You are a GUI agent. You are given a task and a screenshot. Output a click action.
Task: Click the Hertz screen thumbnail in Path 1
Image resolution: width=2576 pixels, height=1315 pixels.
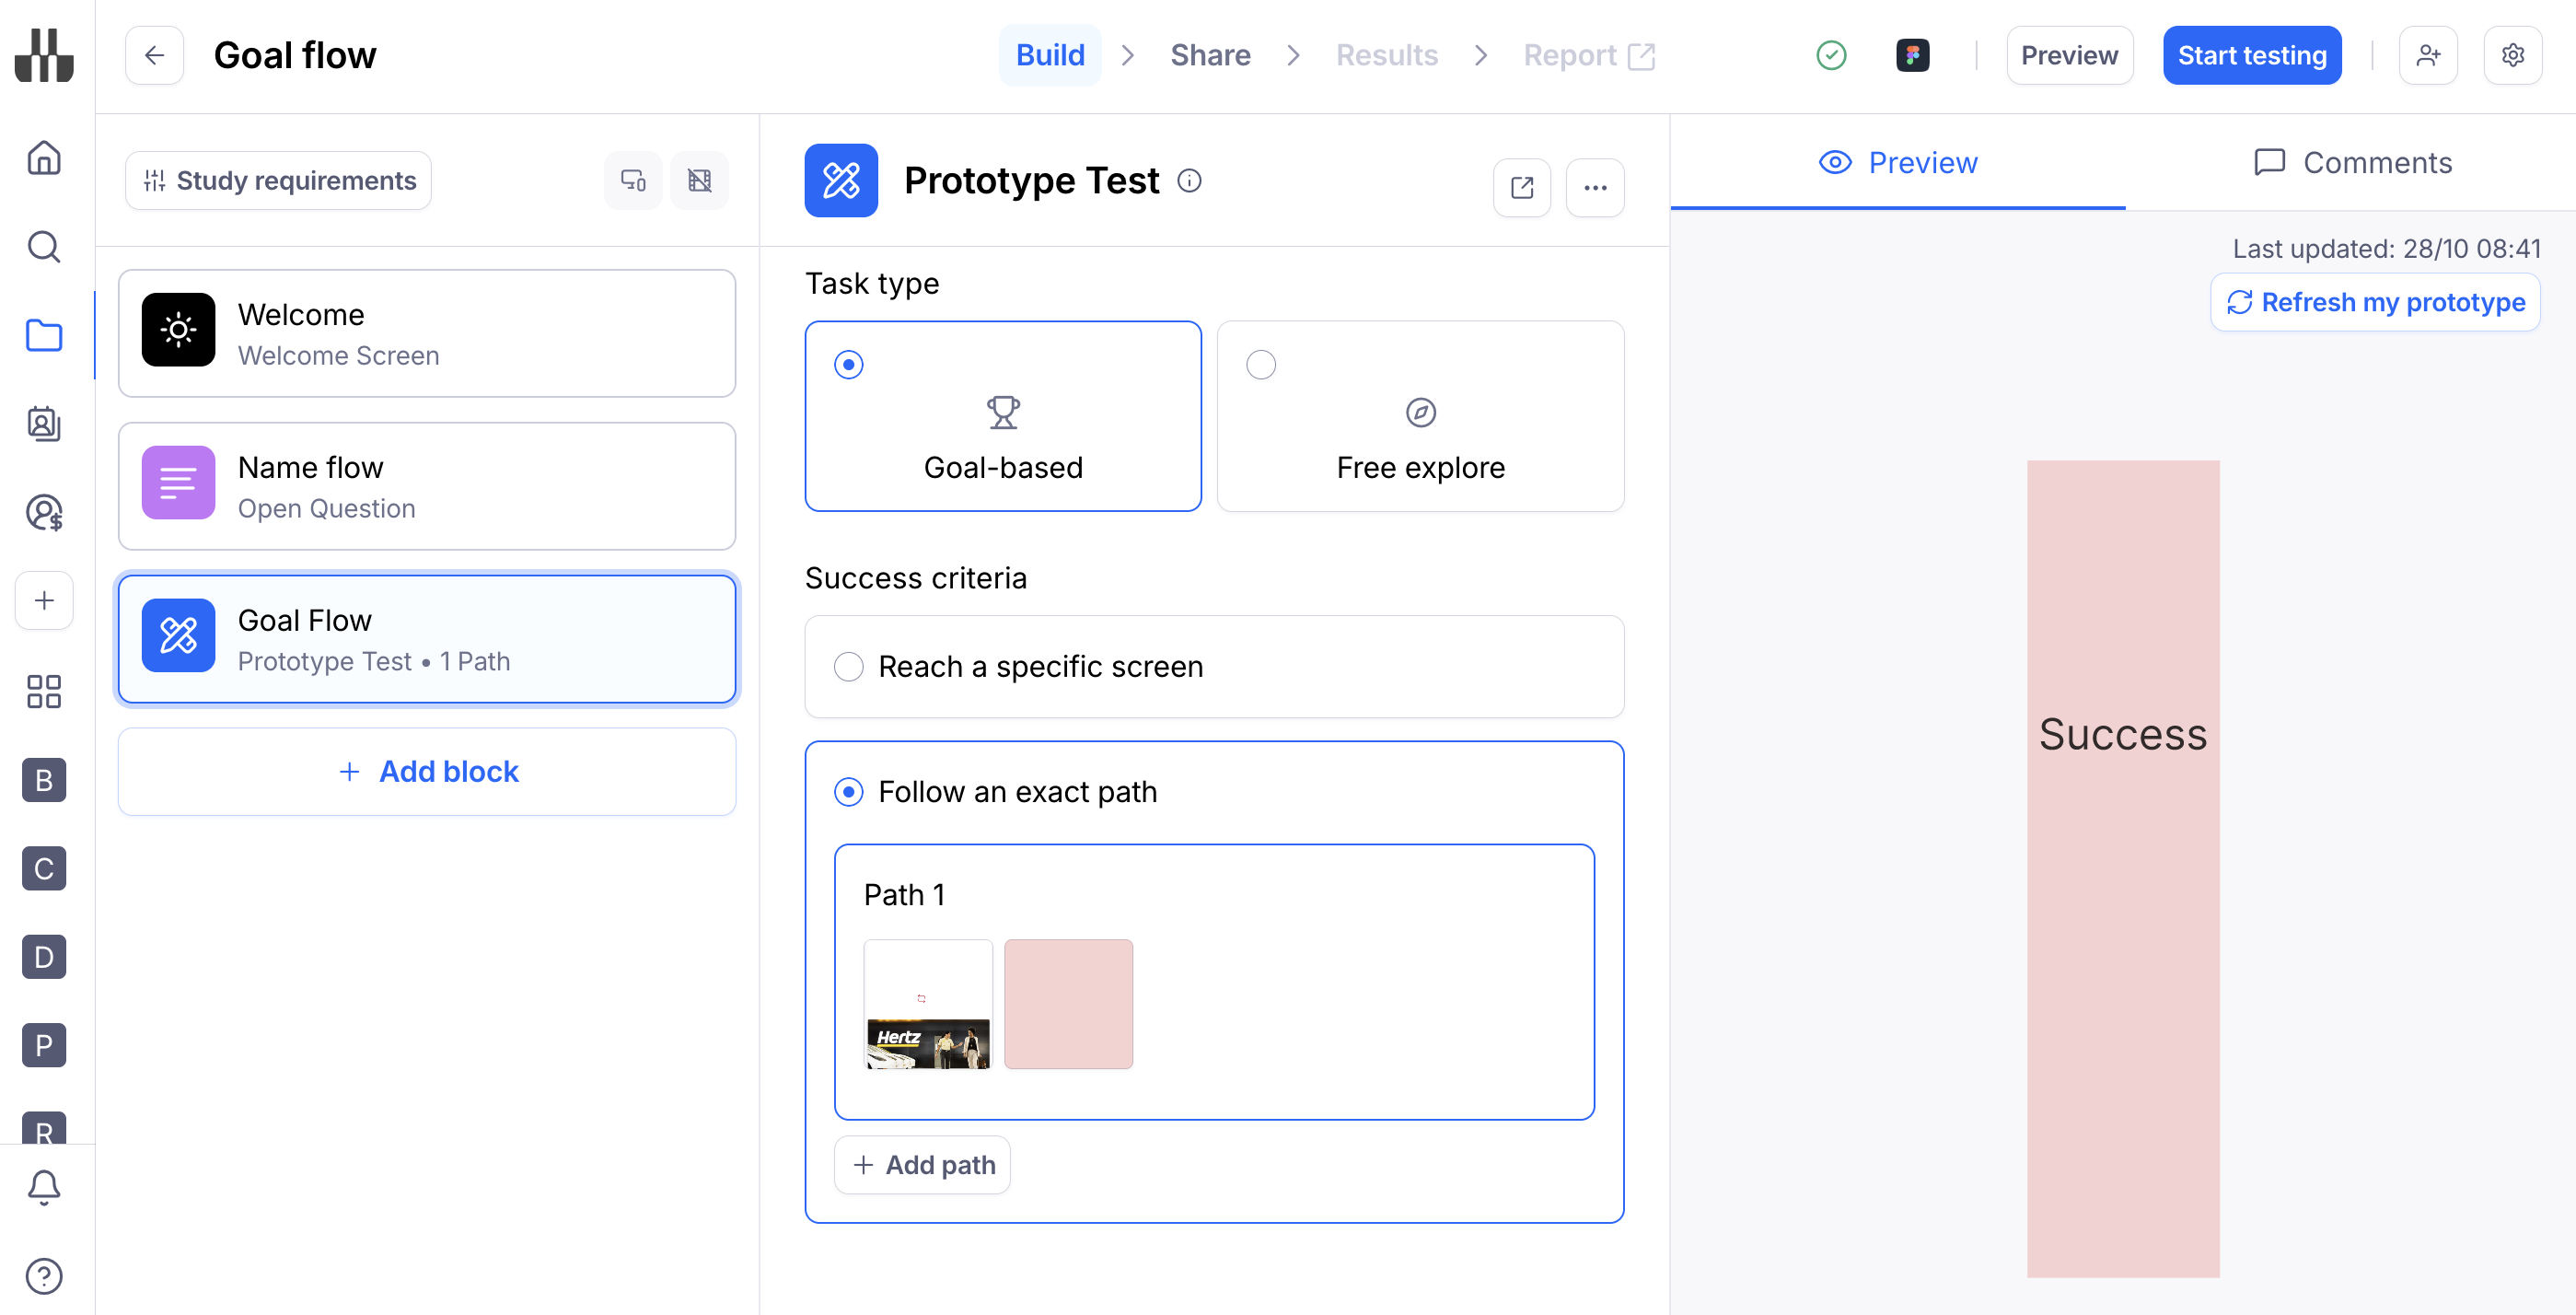pos(927,1004)
